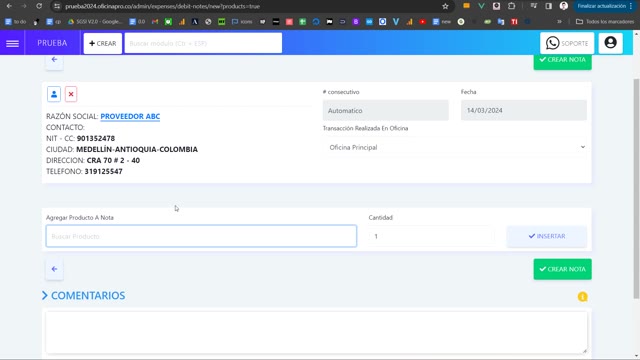
Task: Open Chrome three-dot menu
Action: 631,6
